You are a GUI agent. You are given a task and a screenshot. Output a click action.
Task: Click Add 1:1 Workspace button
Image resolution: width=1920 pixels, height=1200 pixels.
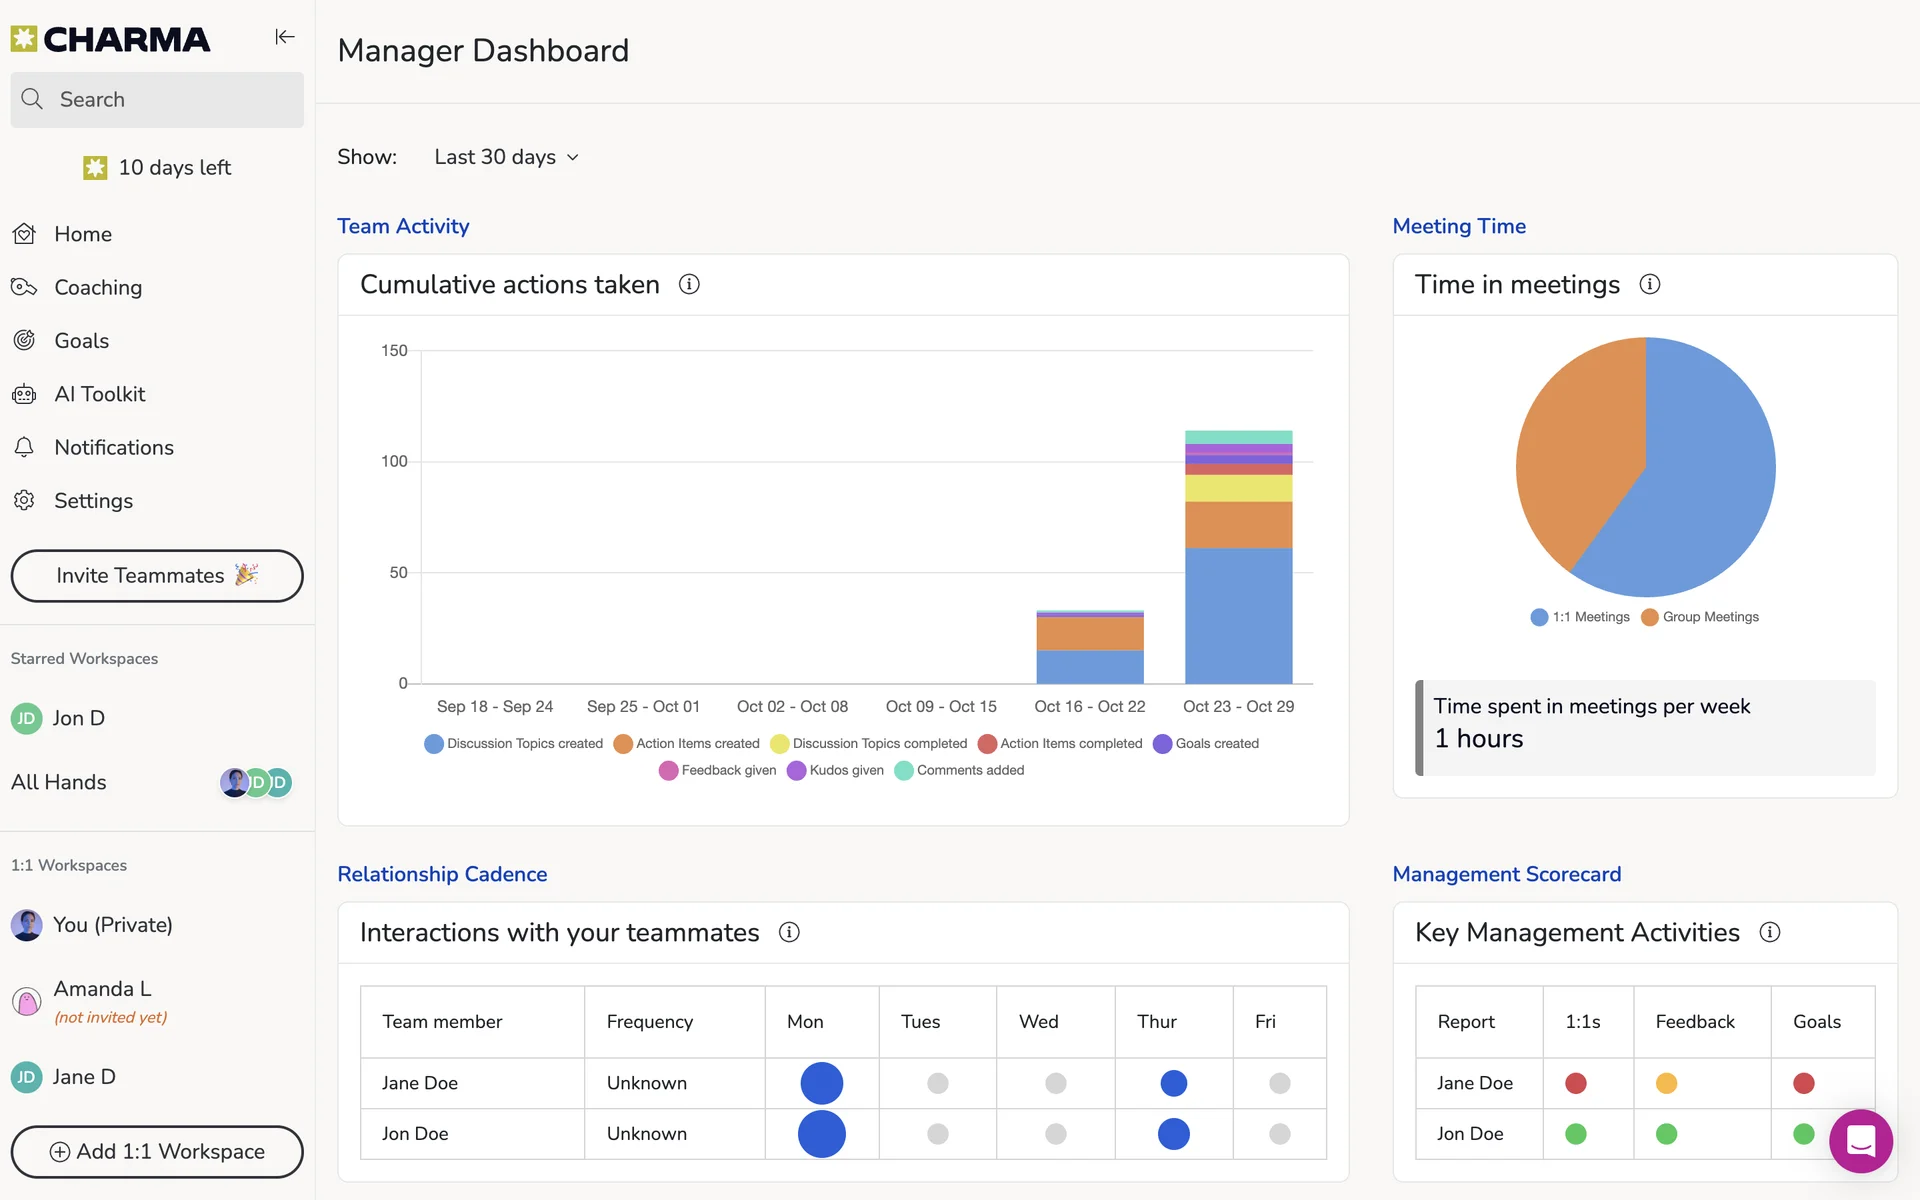click(x=157, y=1152)
